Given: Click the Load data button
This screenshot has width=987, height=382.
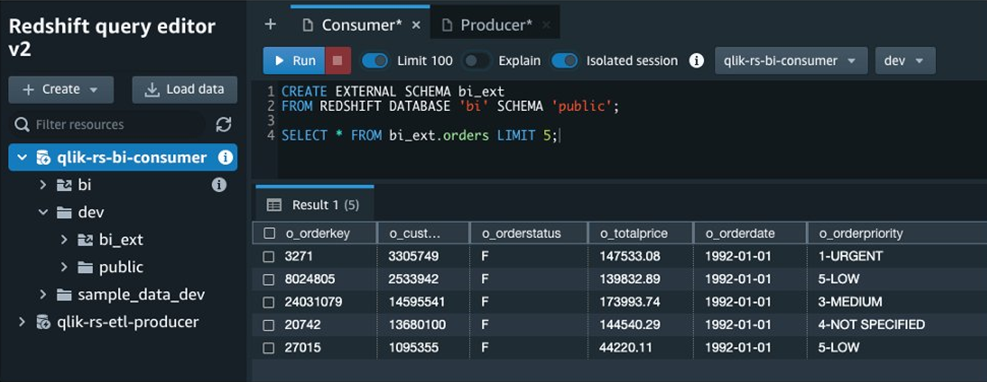Looking at the screenshot, I should tap(184, 89).
